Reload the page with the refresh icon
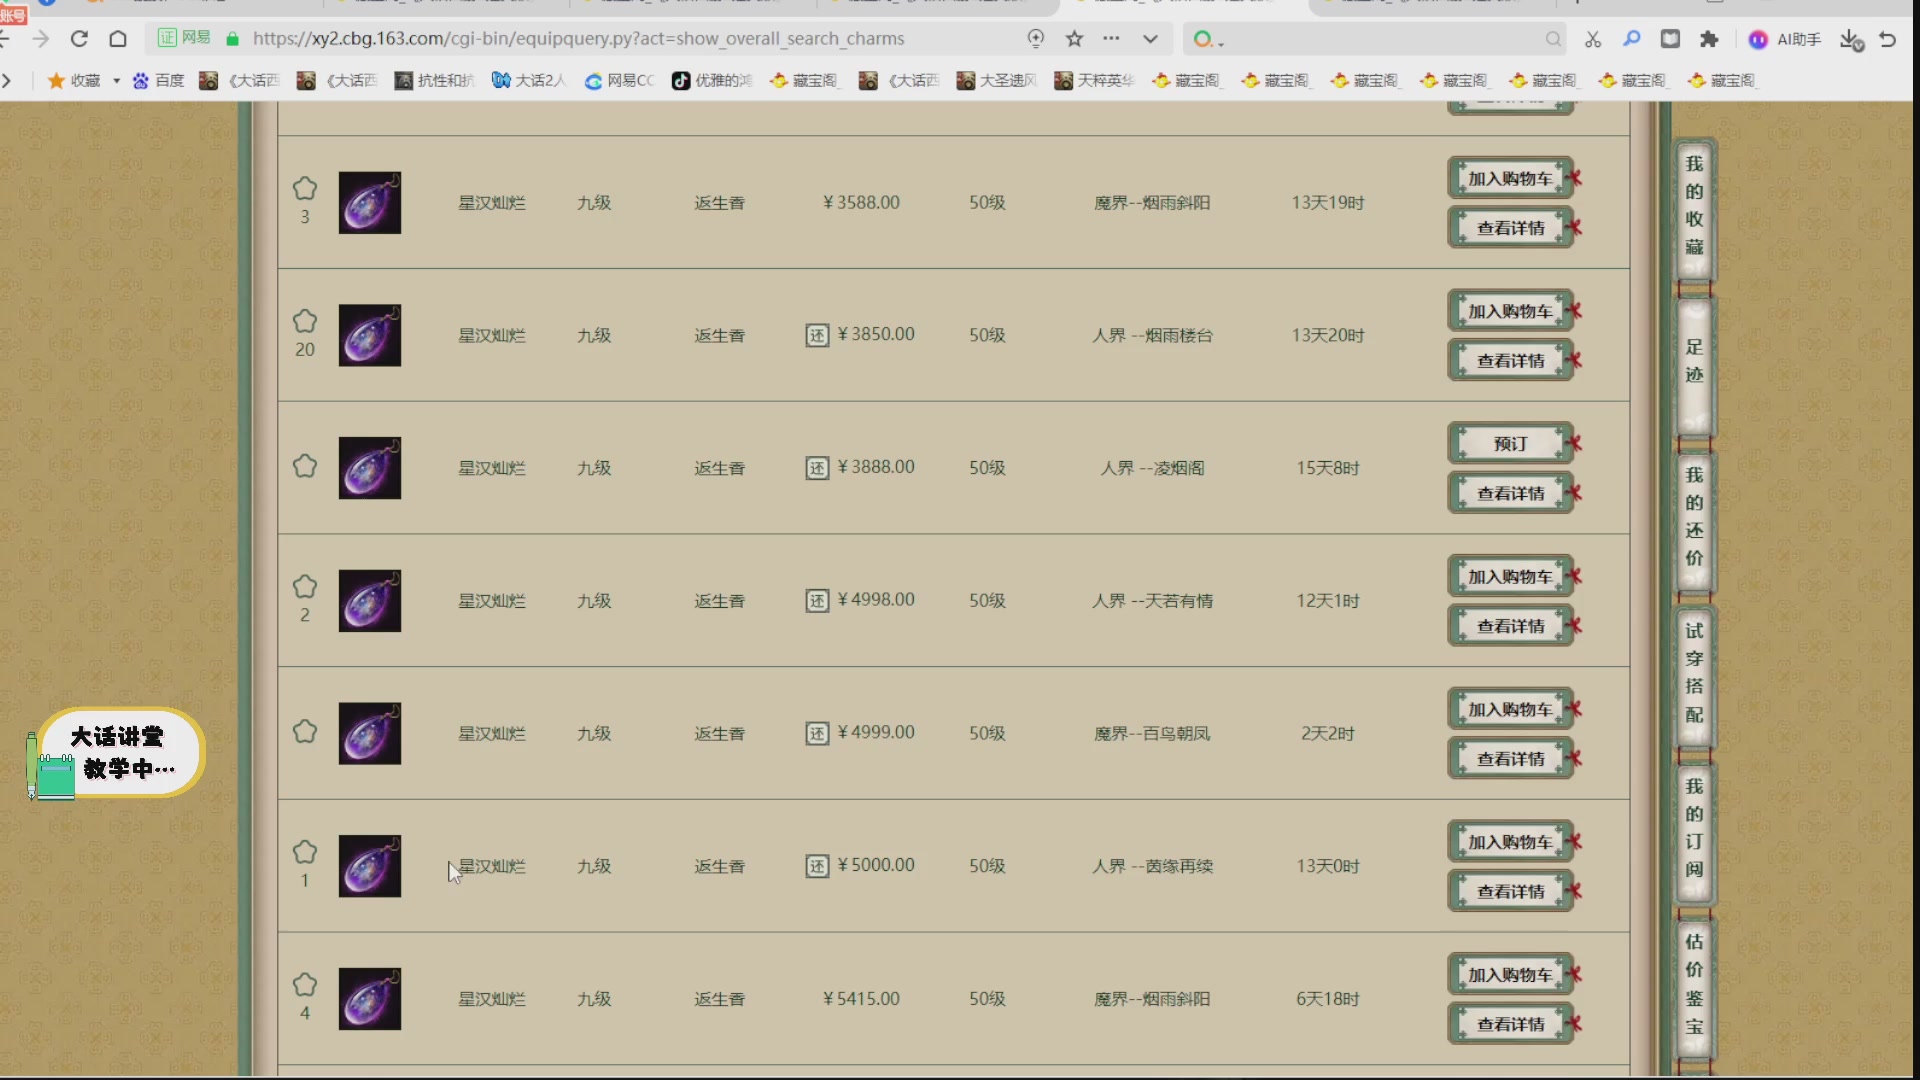 [x=79, y=39]
